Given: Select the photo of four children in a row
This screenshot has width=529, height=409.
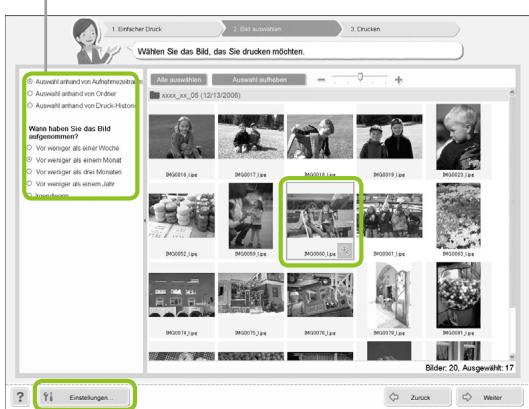Looking at the screenshot, I should pos(389,216).
